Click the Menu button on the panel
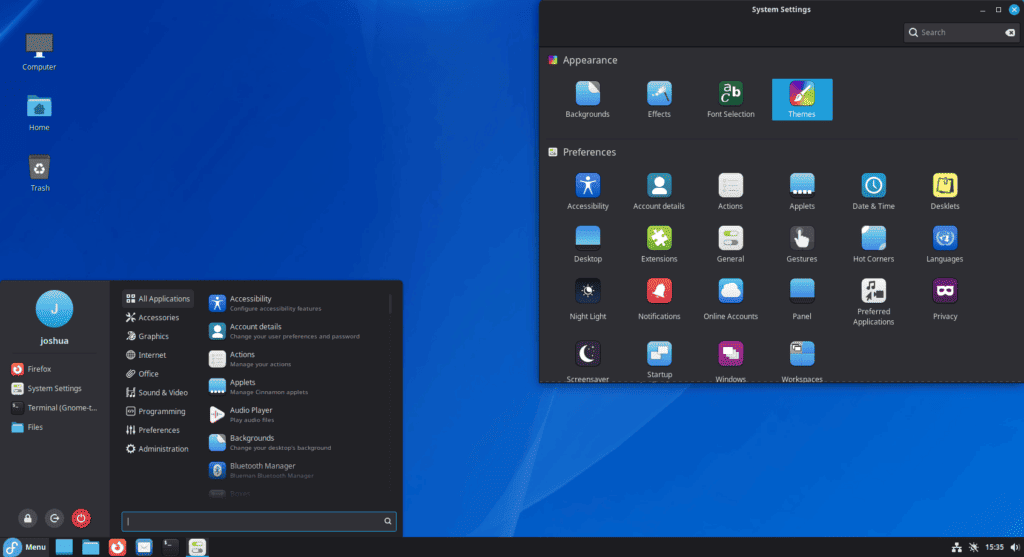Viewport: 1024px width, 557px height. (x=25, y=547)
